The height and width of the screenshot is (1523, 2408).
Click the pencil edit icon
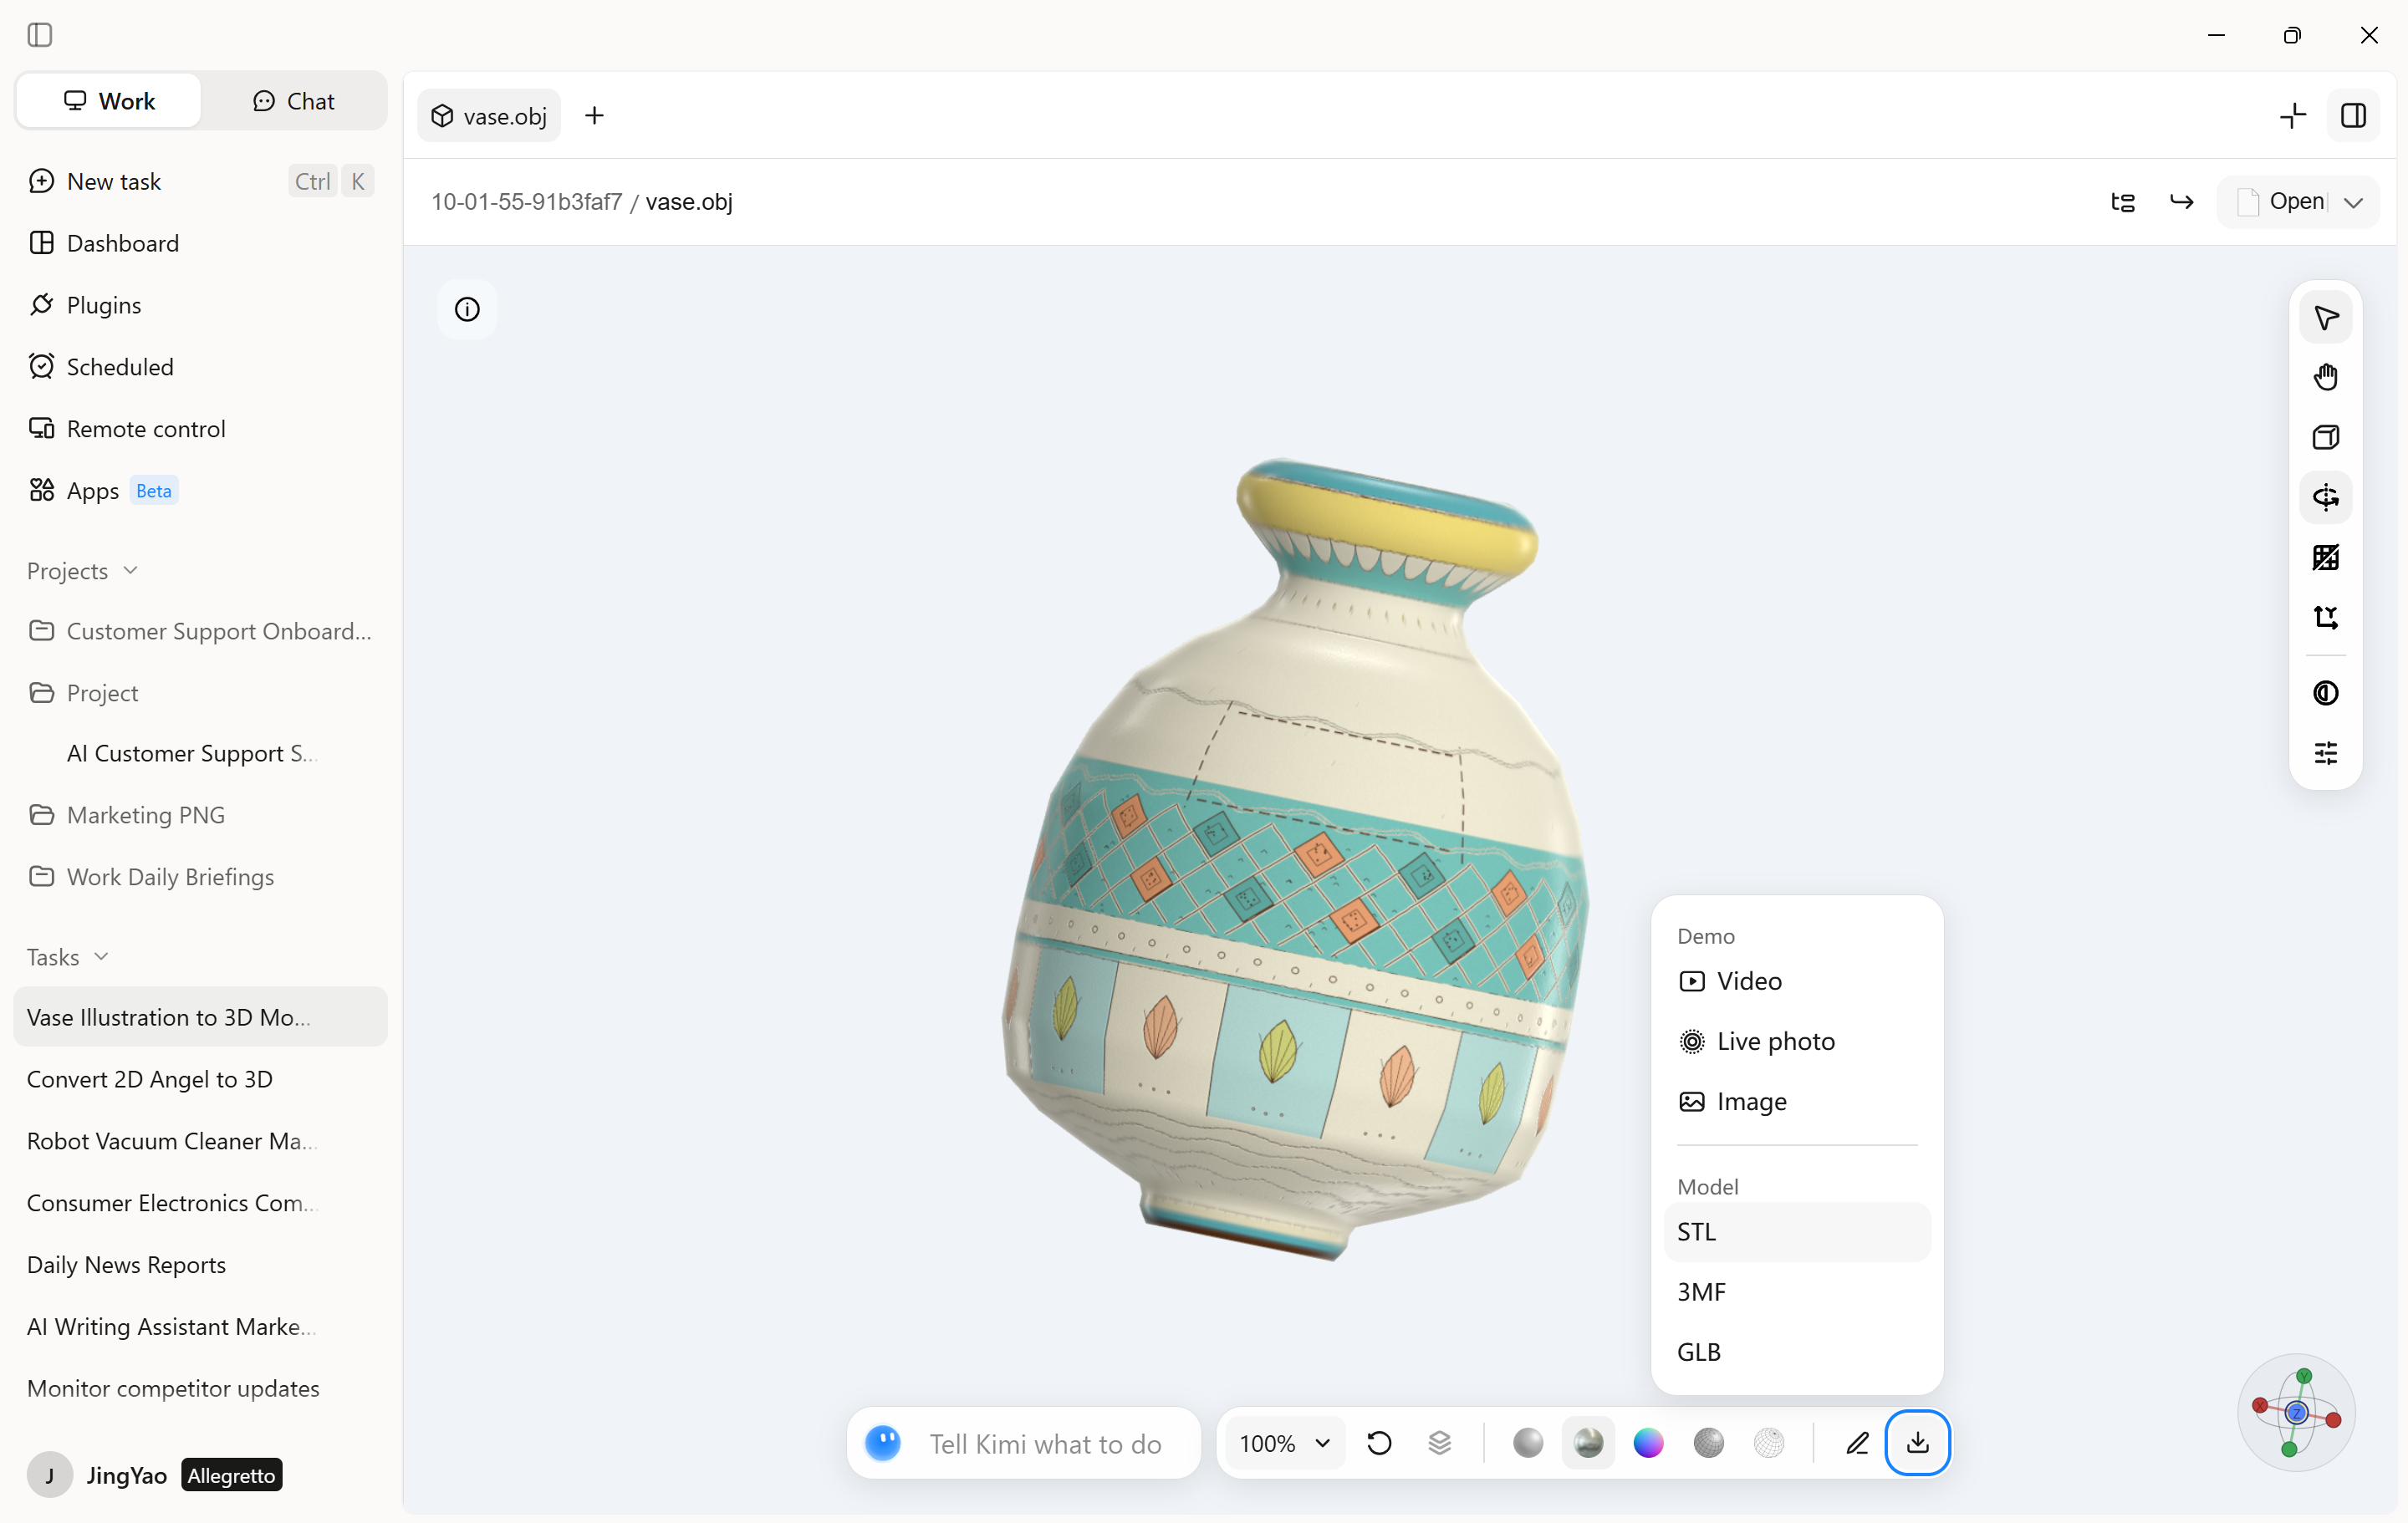pos(1857,1443)
